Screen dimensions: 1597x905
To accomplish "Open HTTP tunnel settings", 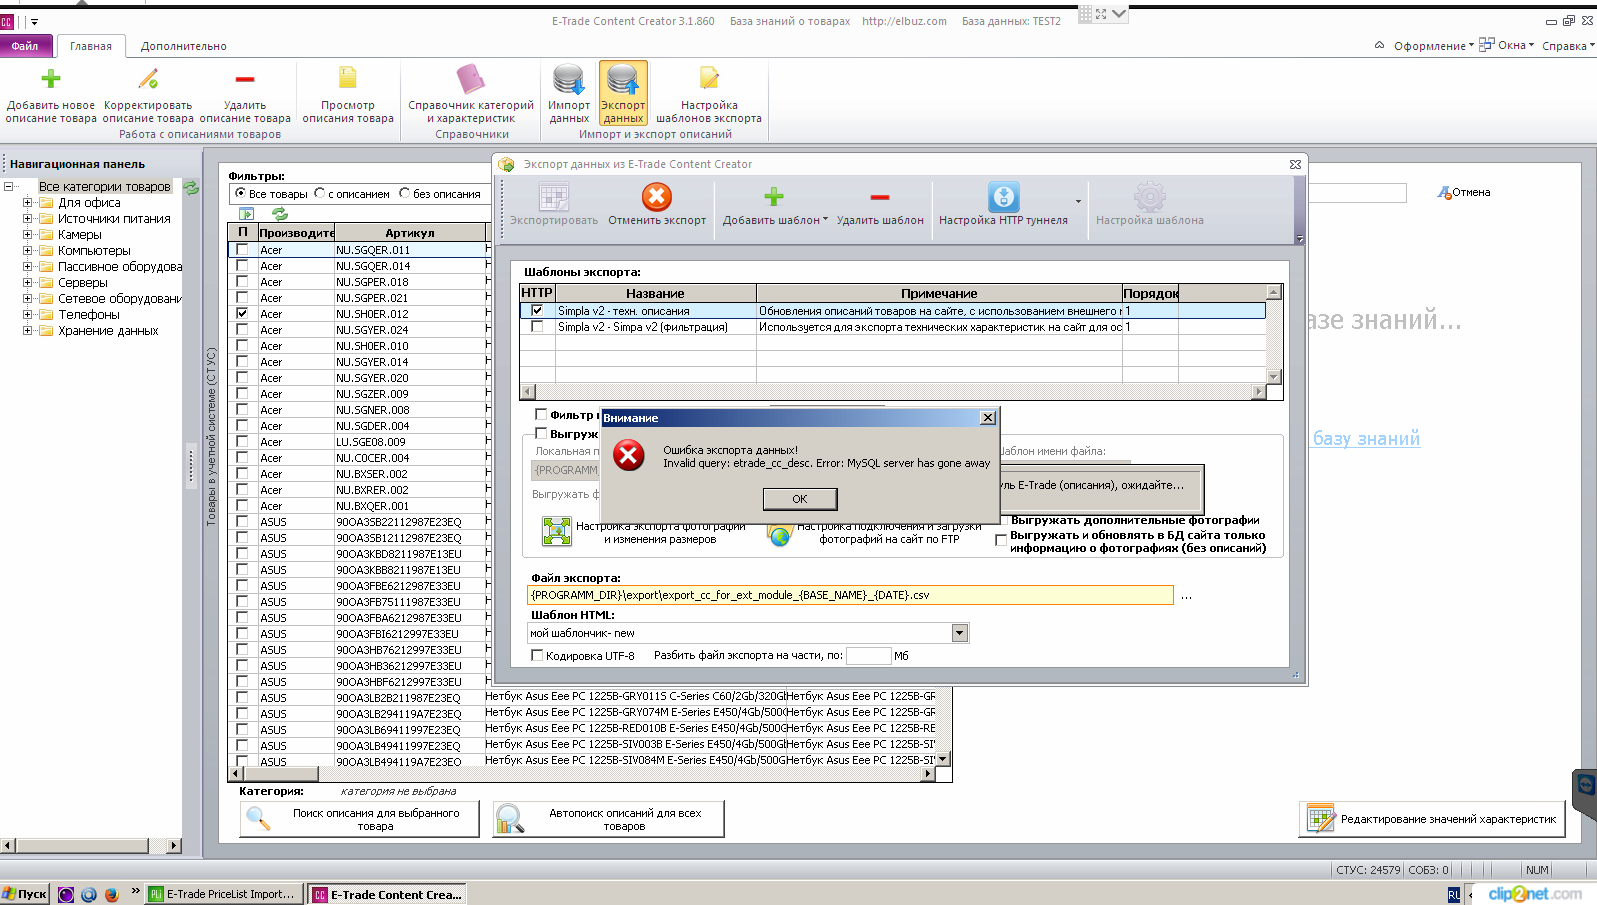I will coord(1003,197).
